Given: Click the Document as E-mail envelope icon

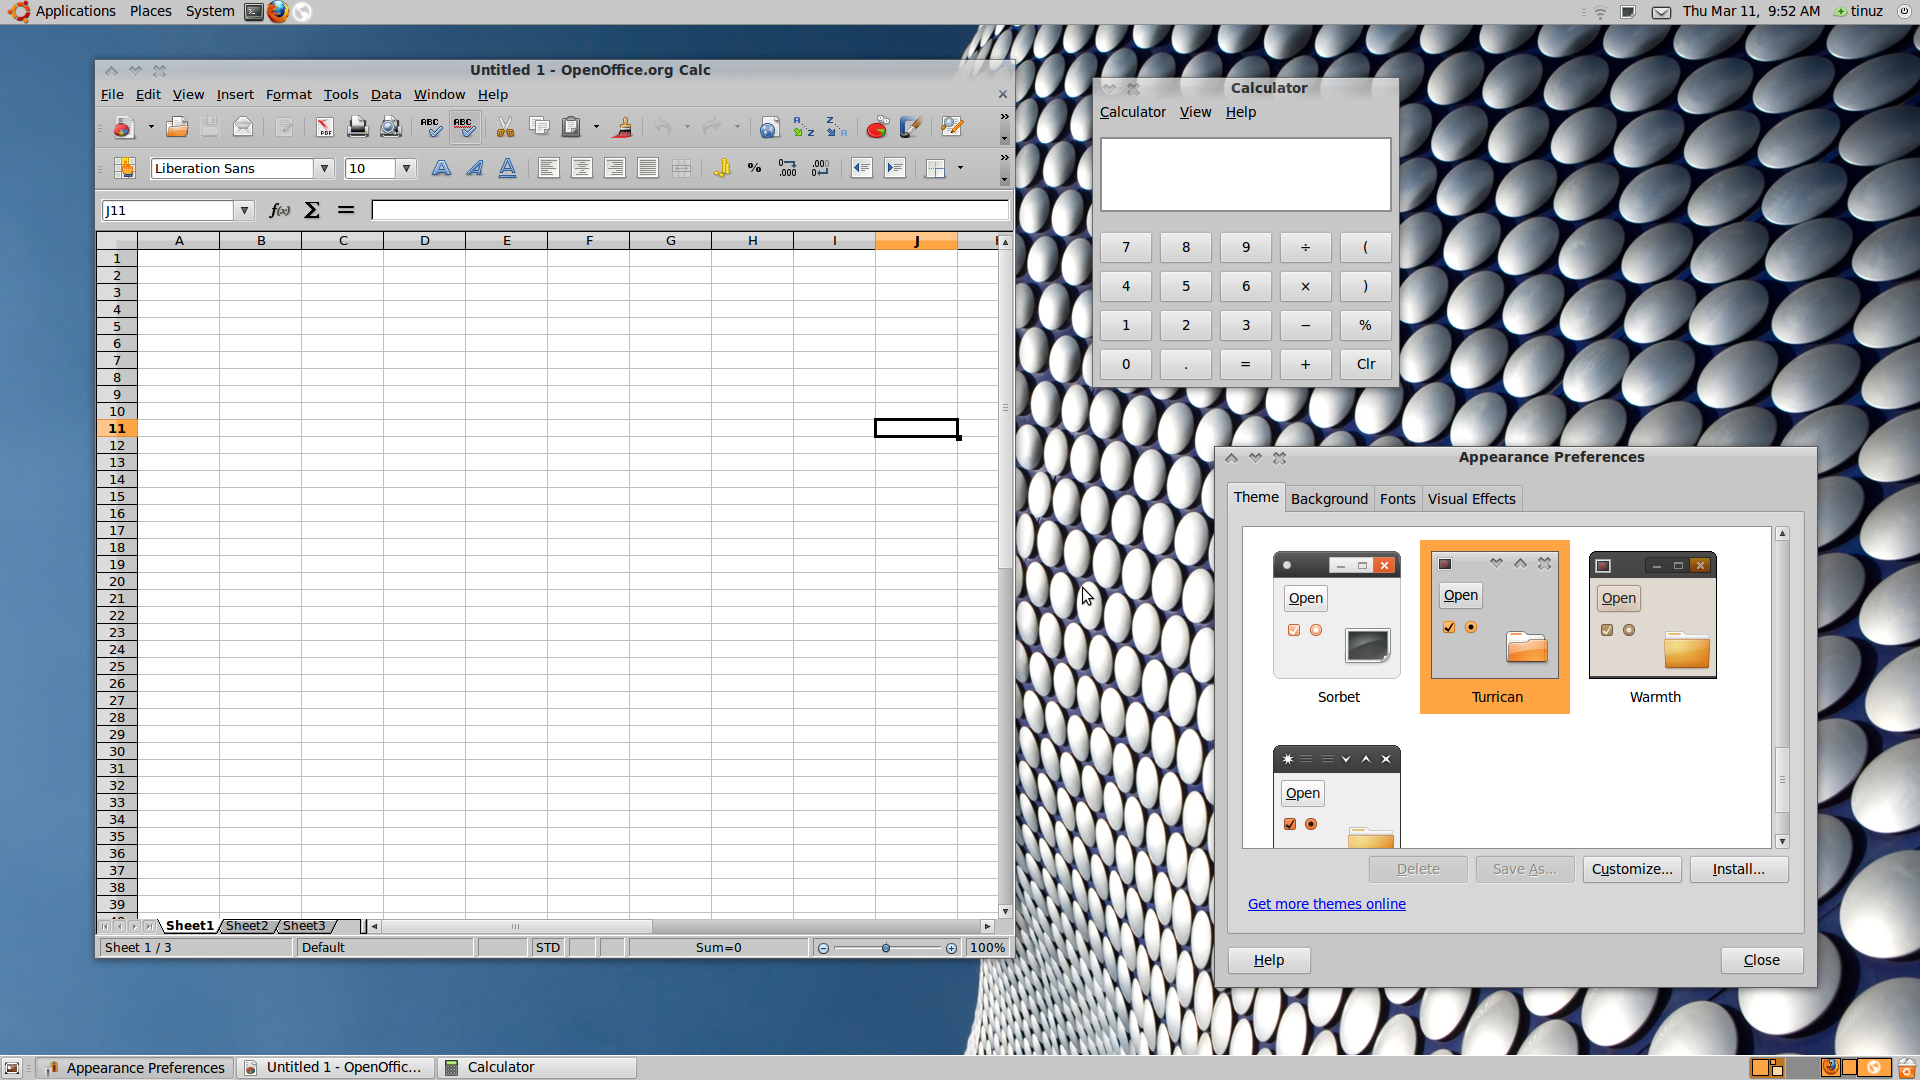Looking at the screenshot, I should click(243, 127).
